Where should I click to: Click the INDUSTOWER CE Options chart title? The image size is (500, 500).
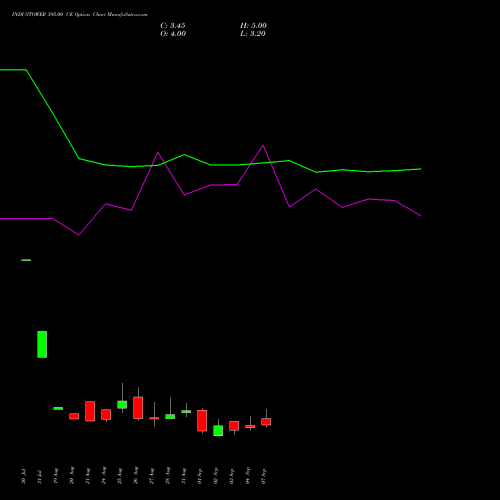coord(79,15)
